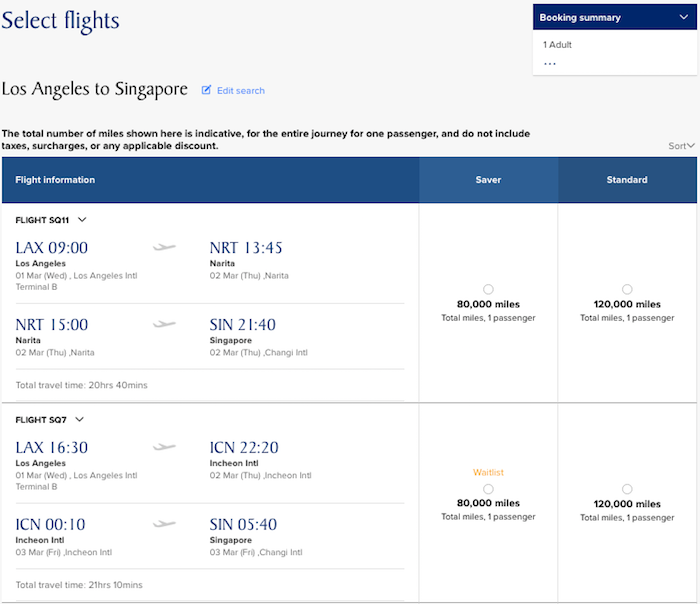The height and width of the screenshot is (604, 700).
Task: Select Saver 80,000 miles for flight SQ11
Action: [x=488, y=289]
